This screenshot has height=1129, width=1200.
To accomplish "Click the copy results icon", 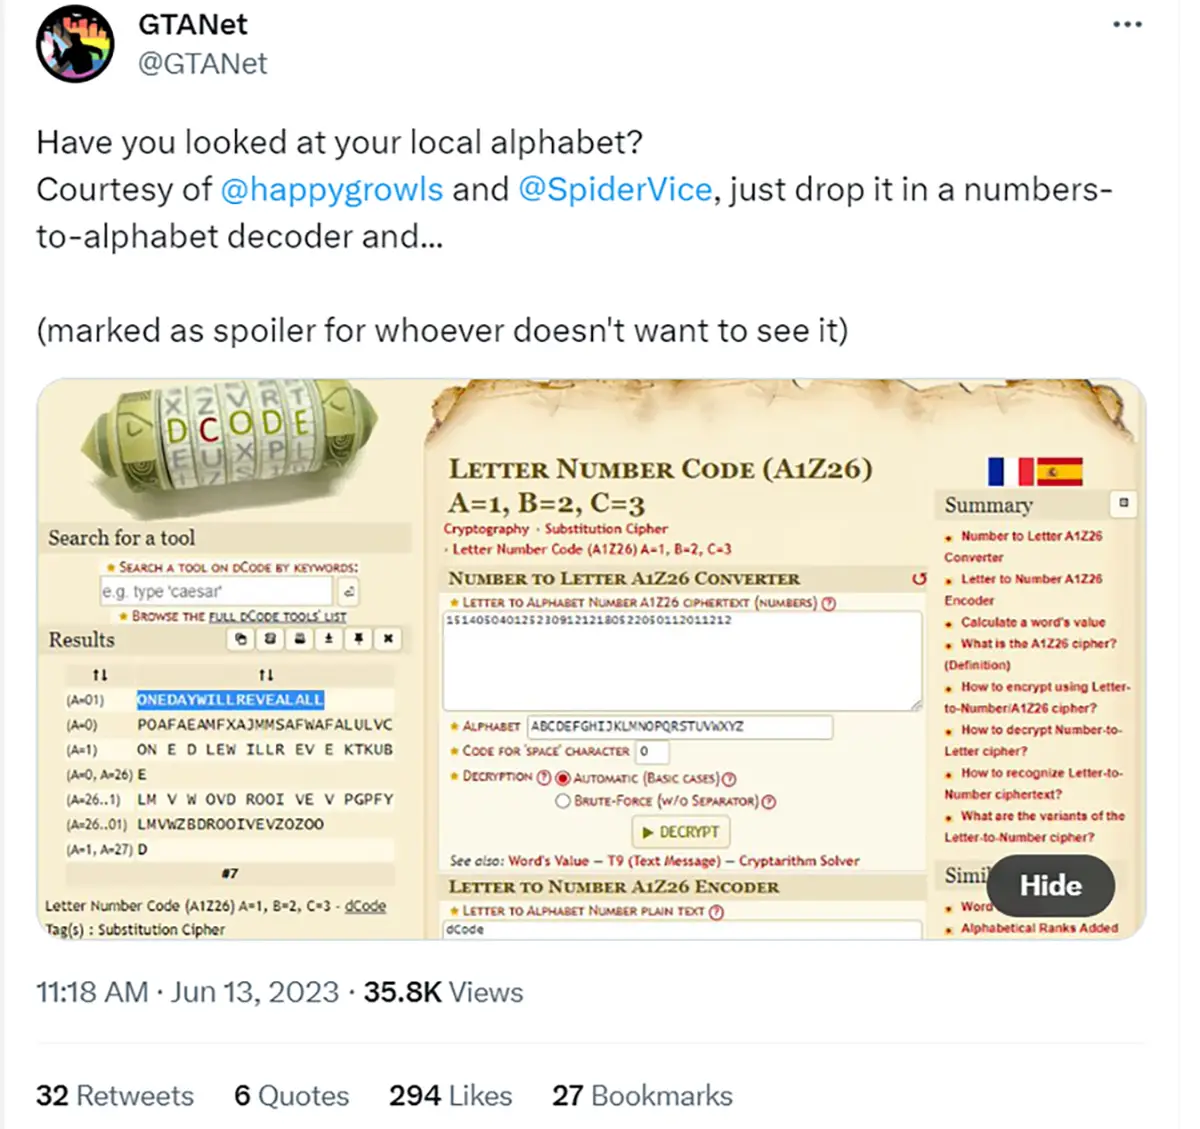I will pos(241,638).
